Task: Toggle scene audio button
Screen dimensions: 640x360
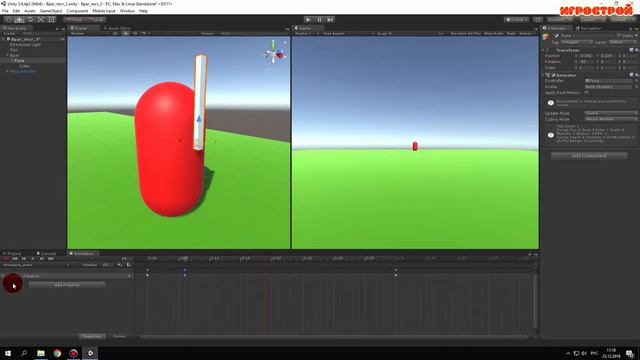Action: (x=135, y=33)
